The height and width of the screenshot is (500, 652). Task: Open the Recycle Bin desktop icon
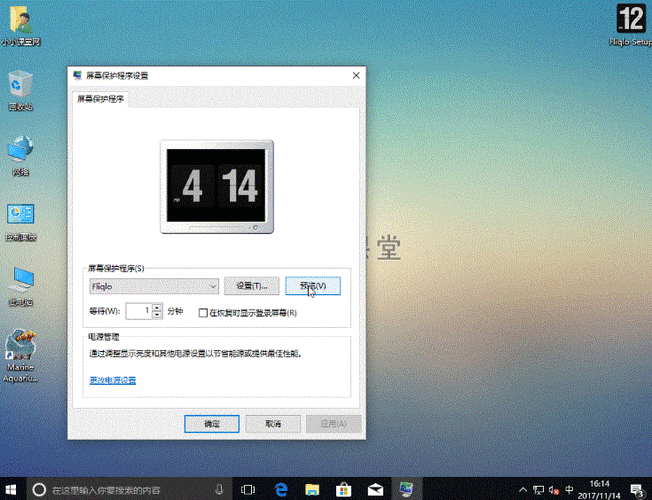[20, 86]
